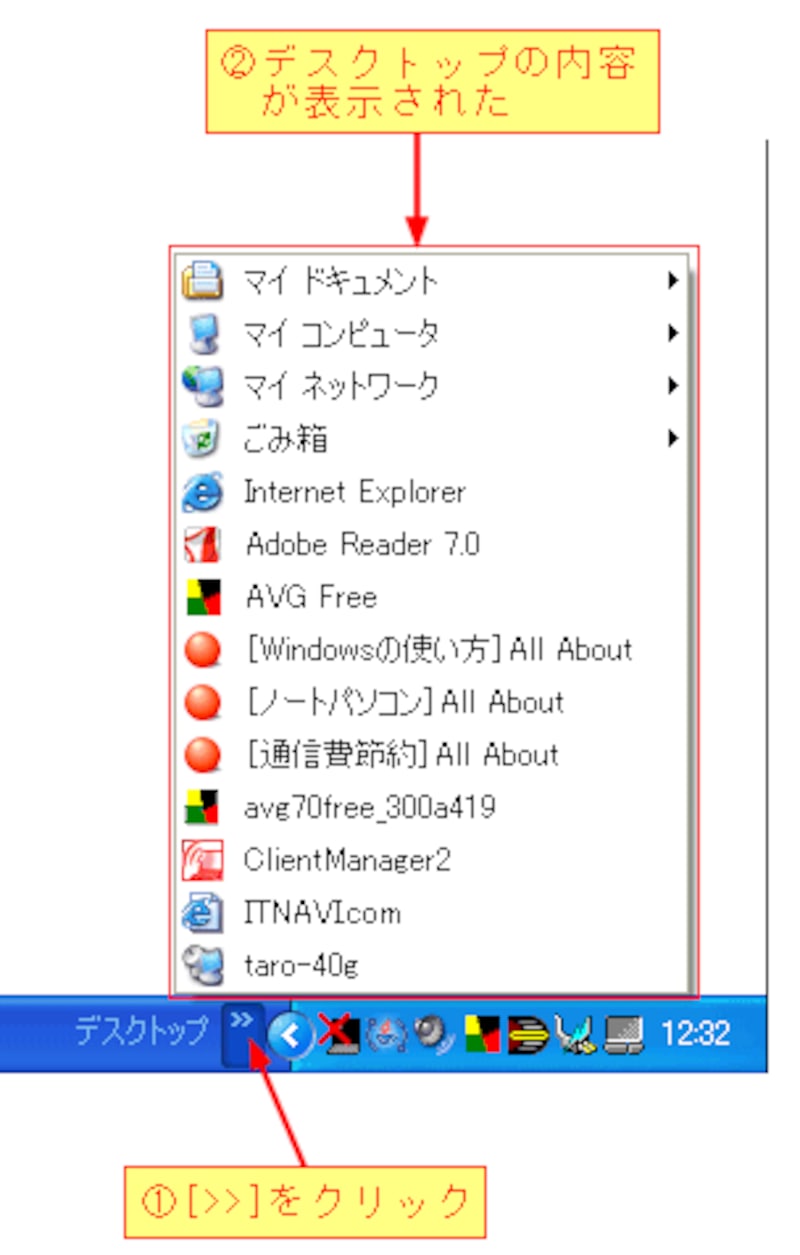The height and width of the screenshot is (1255, 800).
Task: Click the 12:32 taskbar clock
Action: [698, 1033]
